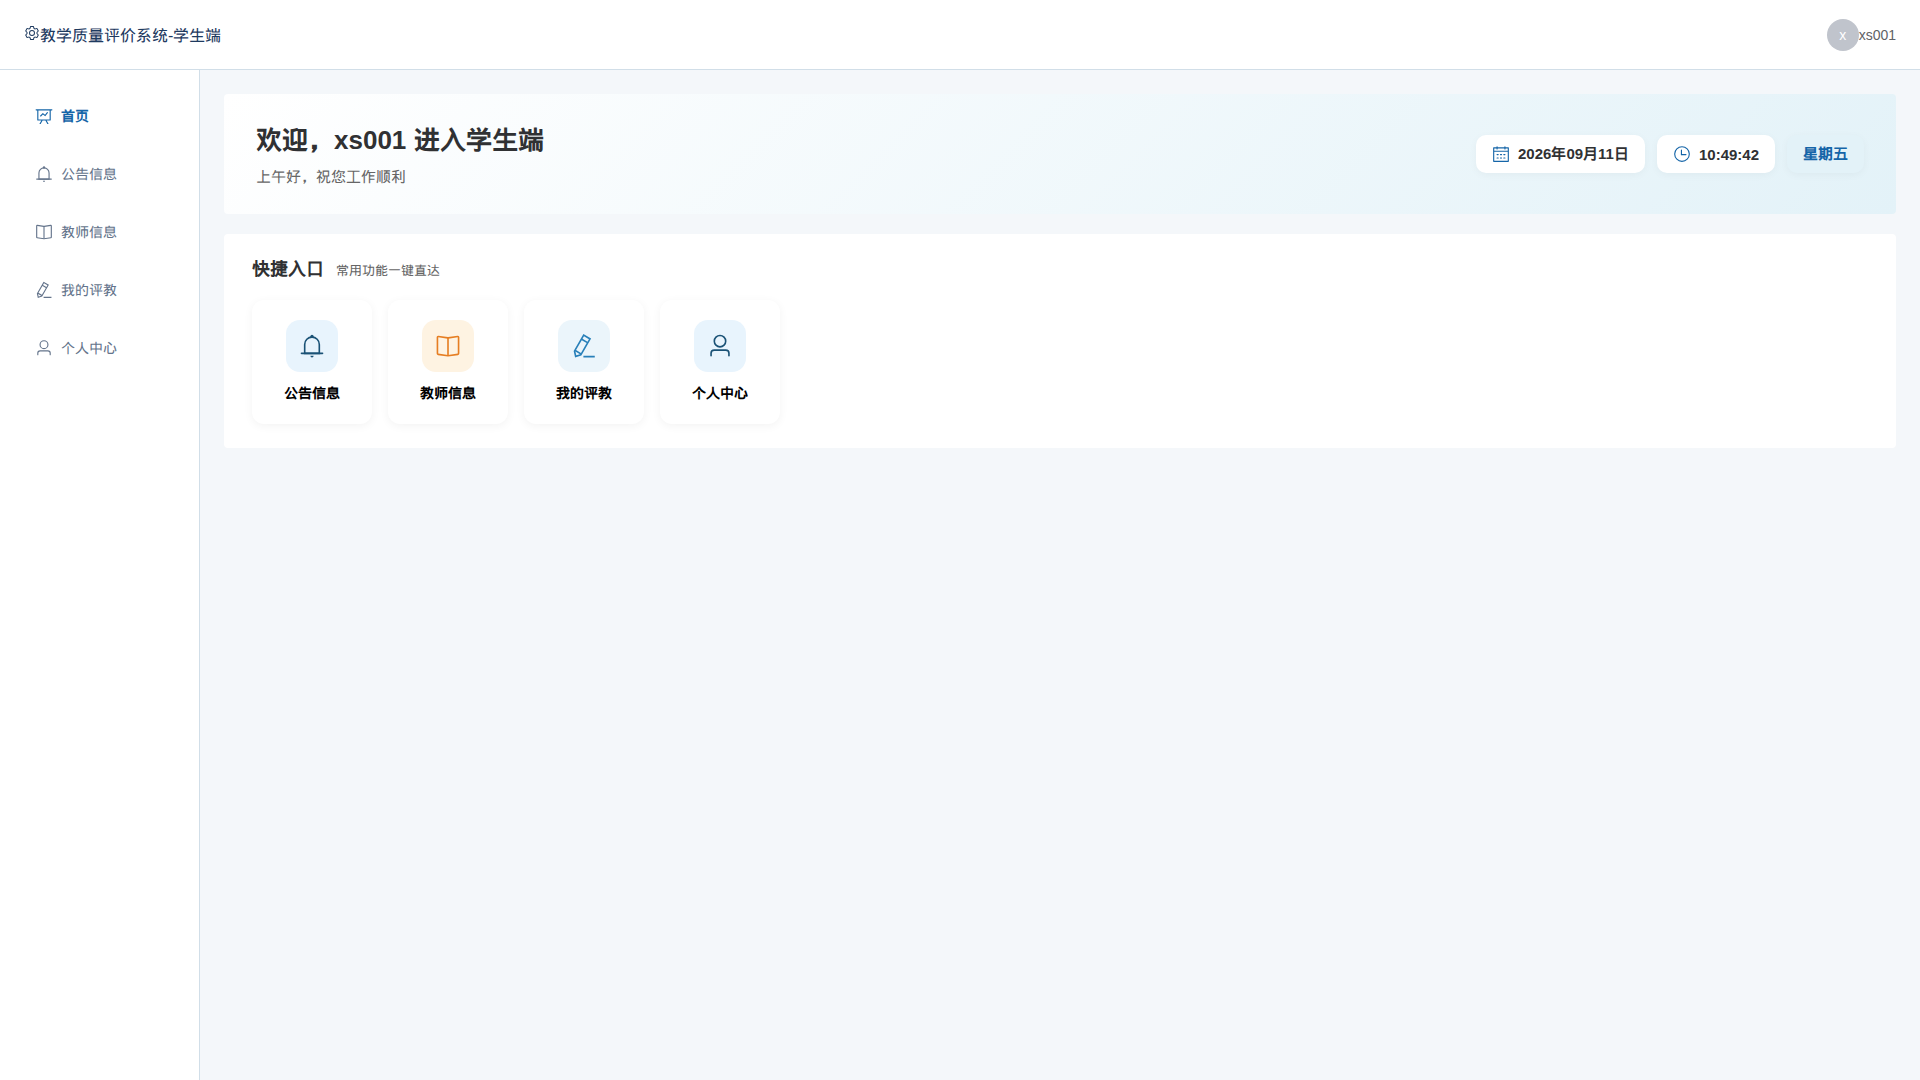Click the 教学质量评价系统-学生端 title
Screen dimensions: 1920x1080
click(130, 35)
